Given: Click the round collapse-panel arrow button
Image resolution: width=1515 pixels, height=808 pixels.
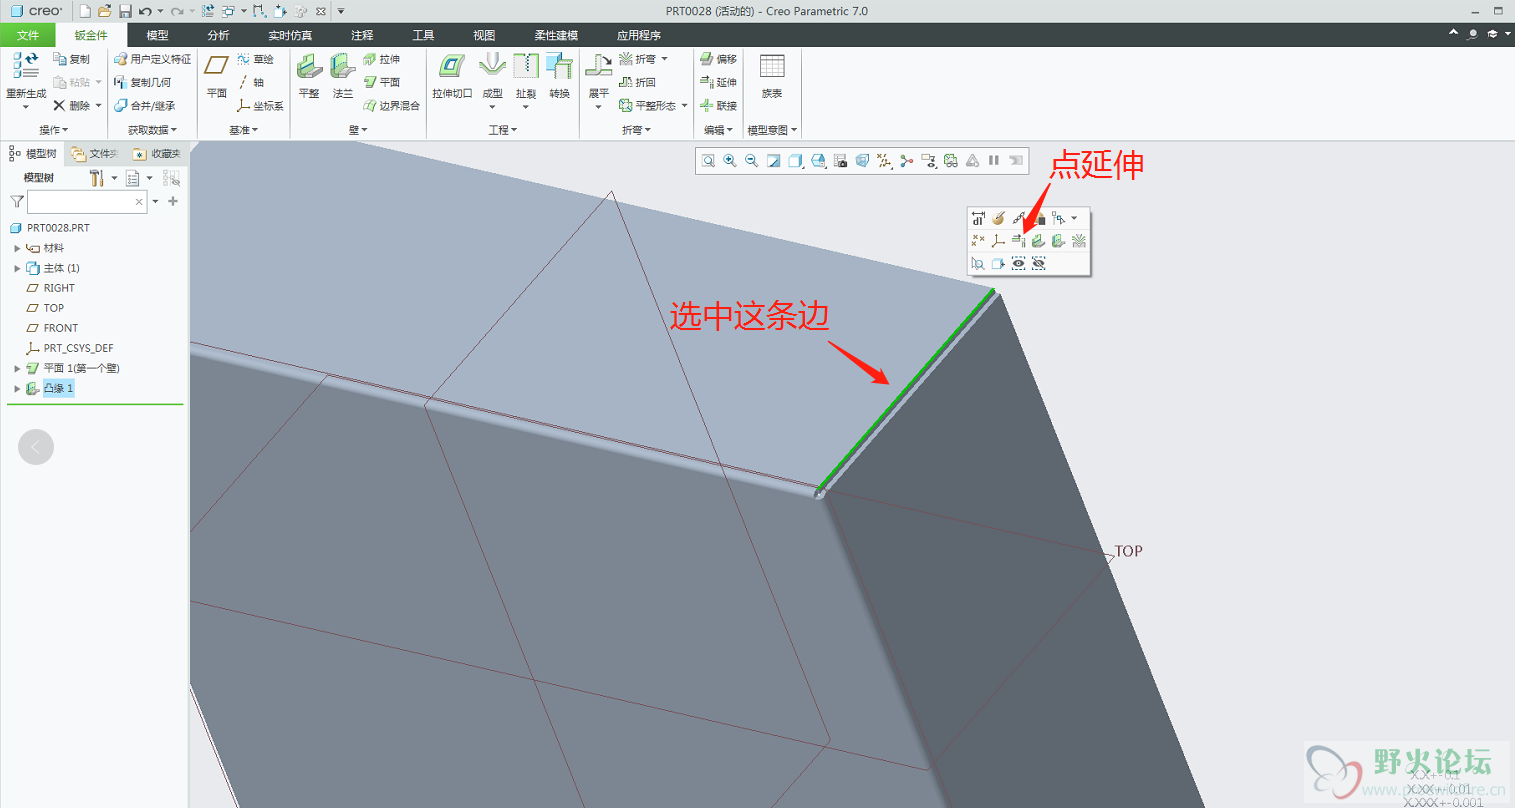Looking at the screenshot, I should coord(36,447).
